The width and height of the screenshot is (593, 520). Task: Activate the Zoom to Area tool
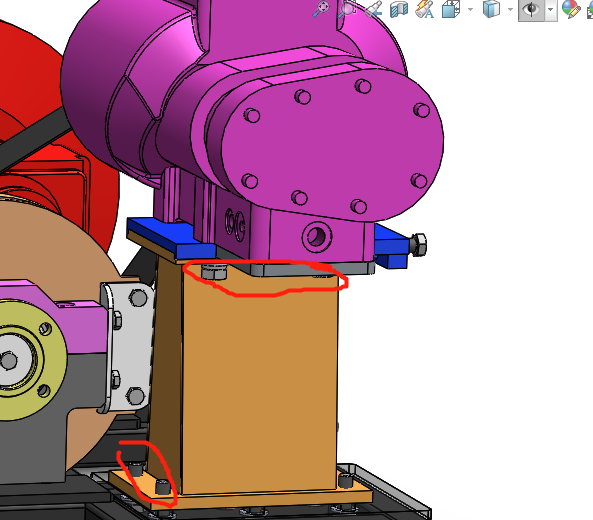pos(347,8)
